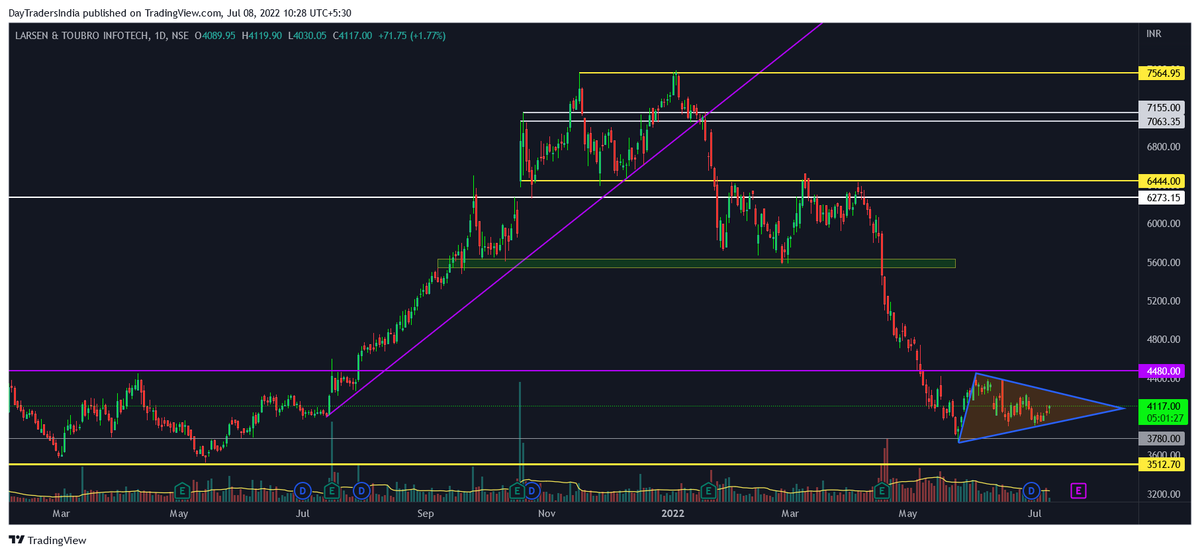The image size is (1200, 554).
Task: Click the Sep label on time axis
Action: (x=425, y=514)
